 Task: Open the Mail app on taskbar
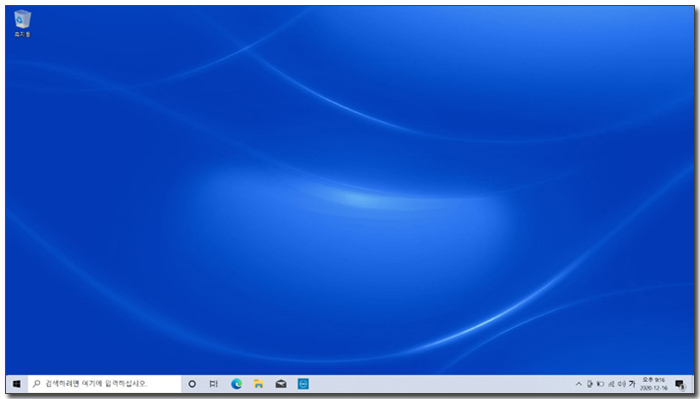281,384
